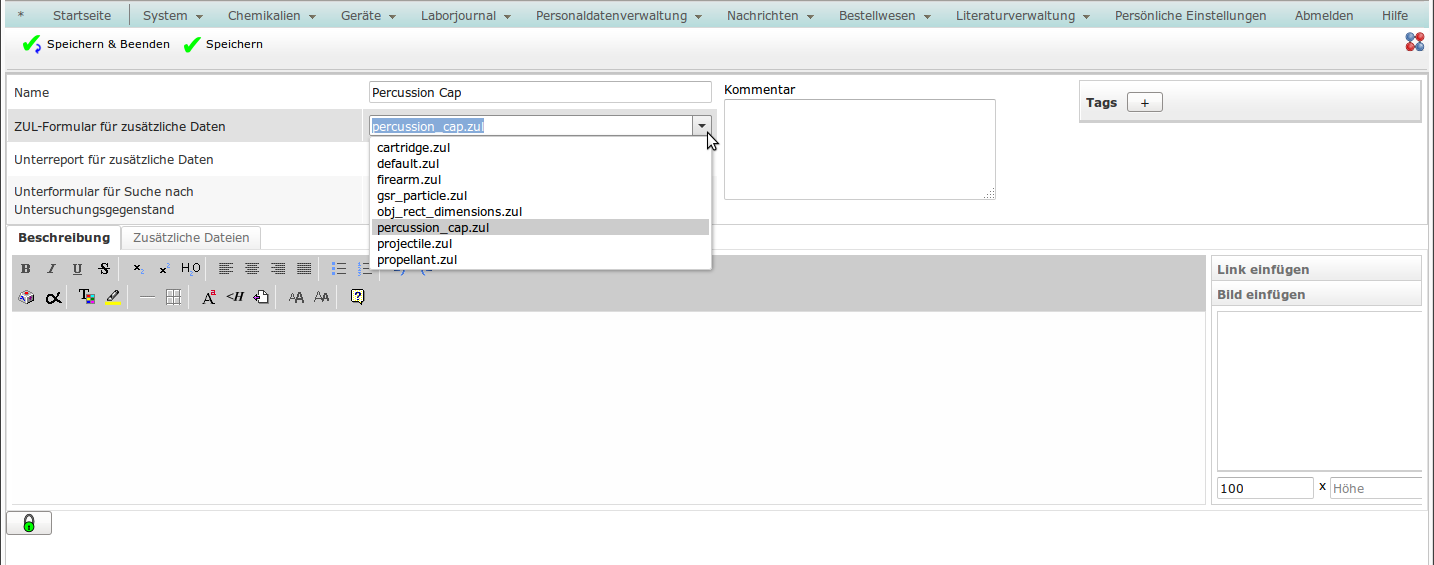Apply strikethrough formatting
The height and width of the screenshot is (565, 1434).
point(104,269)
